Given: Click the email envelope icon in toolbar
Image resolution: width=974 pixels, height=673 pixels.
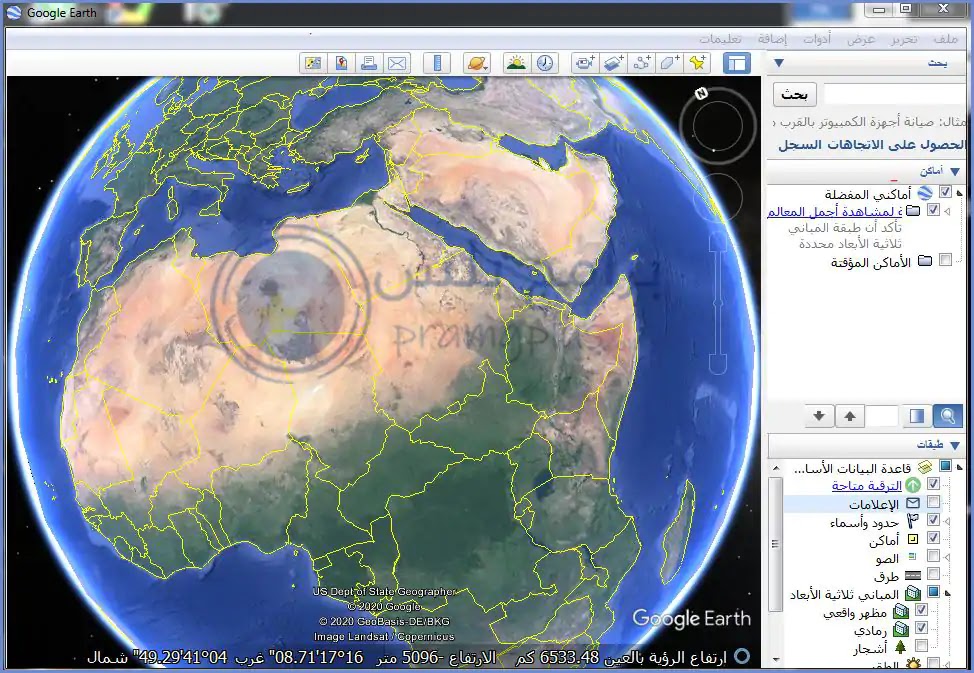Looking at the screenshot, I should point(397,63).
